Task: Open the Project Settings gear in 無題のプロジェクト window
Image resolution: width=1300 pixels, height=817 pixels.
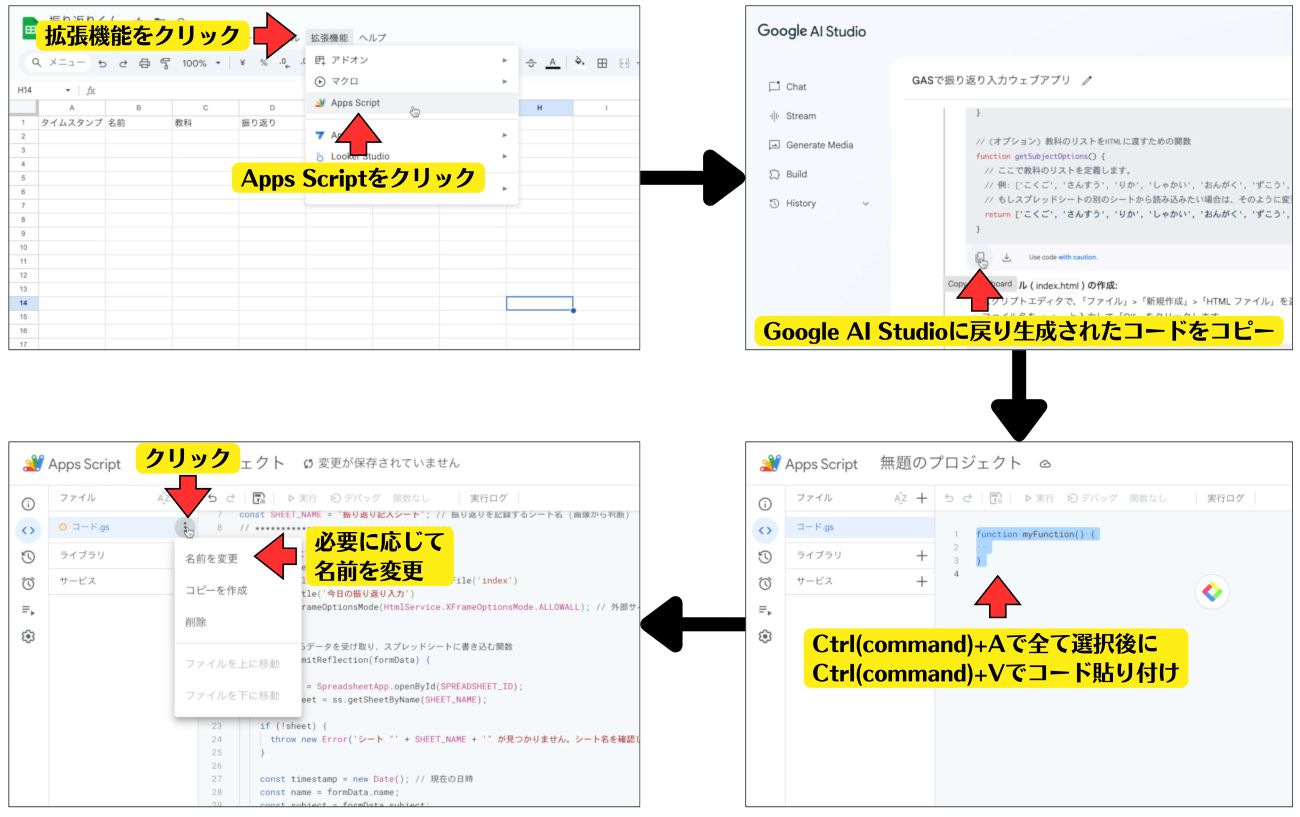Action: click(x=765, y=636)
